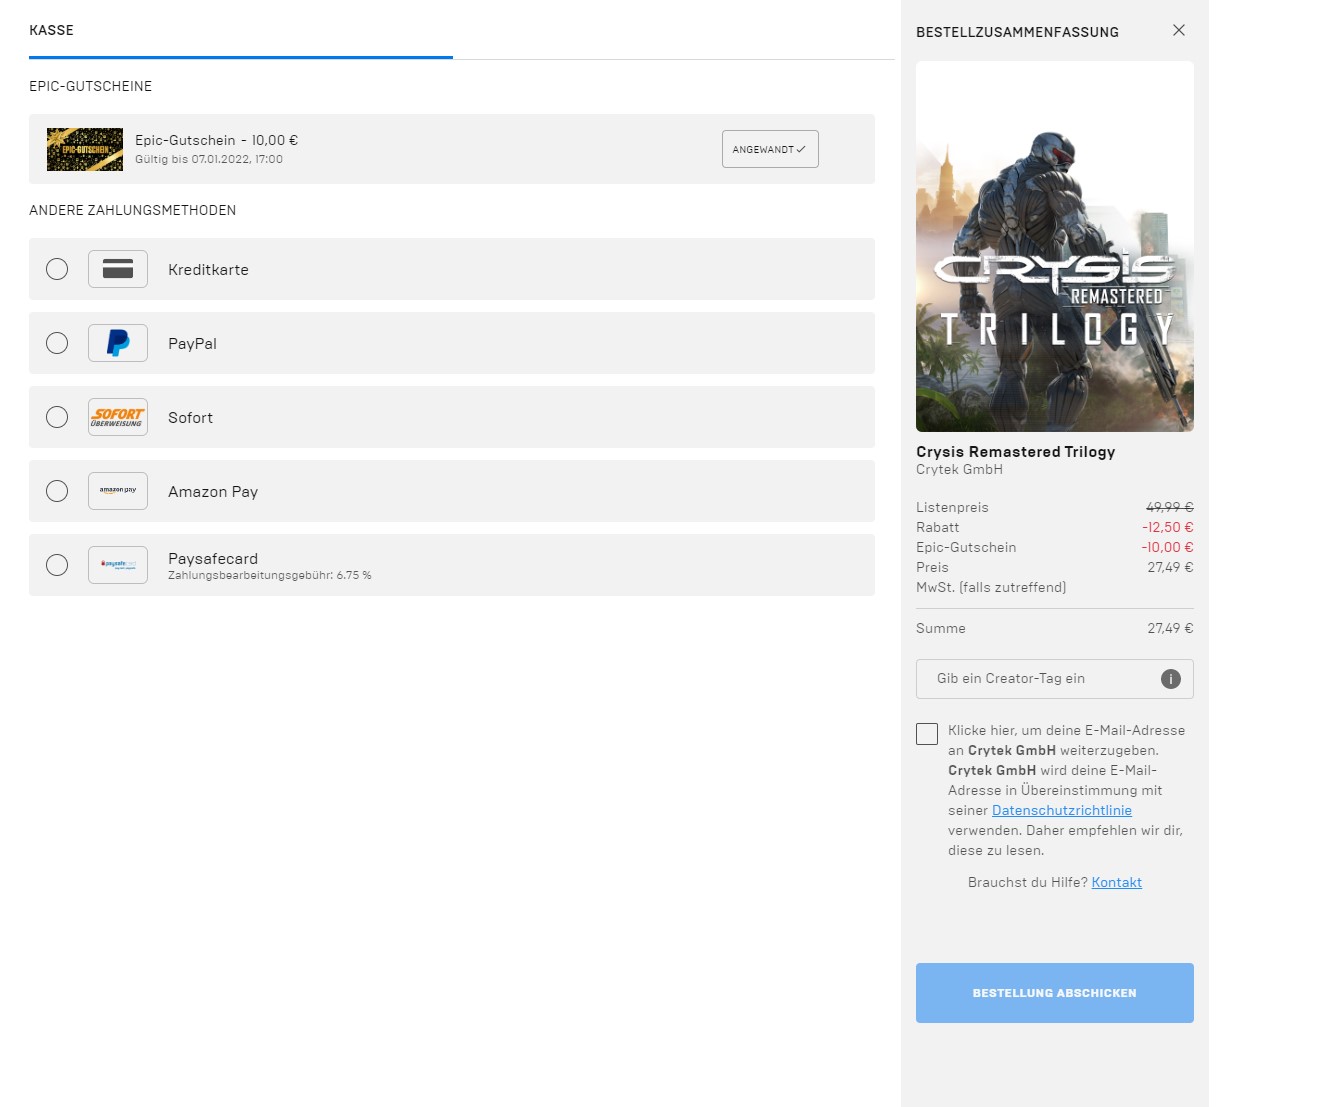The height and width of the screenshot is (1107, 1322).
Task: Open the Kontakt help link
Action: [x=1117, y=882]
